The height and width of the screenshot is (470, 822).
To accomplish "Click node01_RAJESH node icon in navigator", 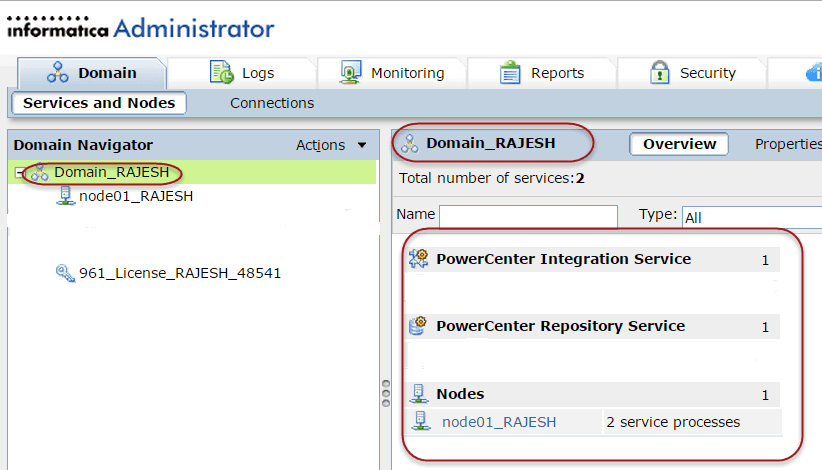I will point(65,196).
